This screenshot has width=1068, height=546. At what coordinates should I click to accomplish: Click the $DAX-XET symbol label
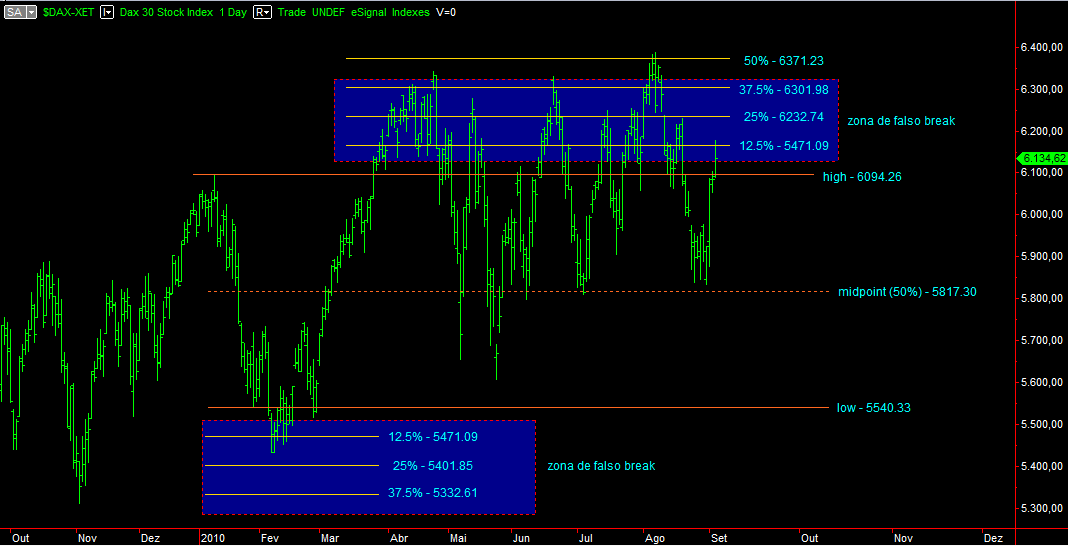point(68,12)
